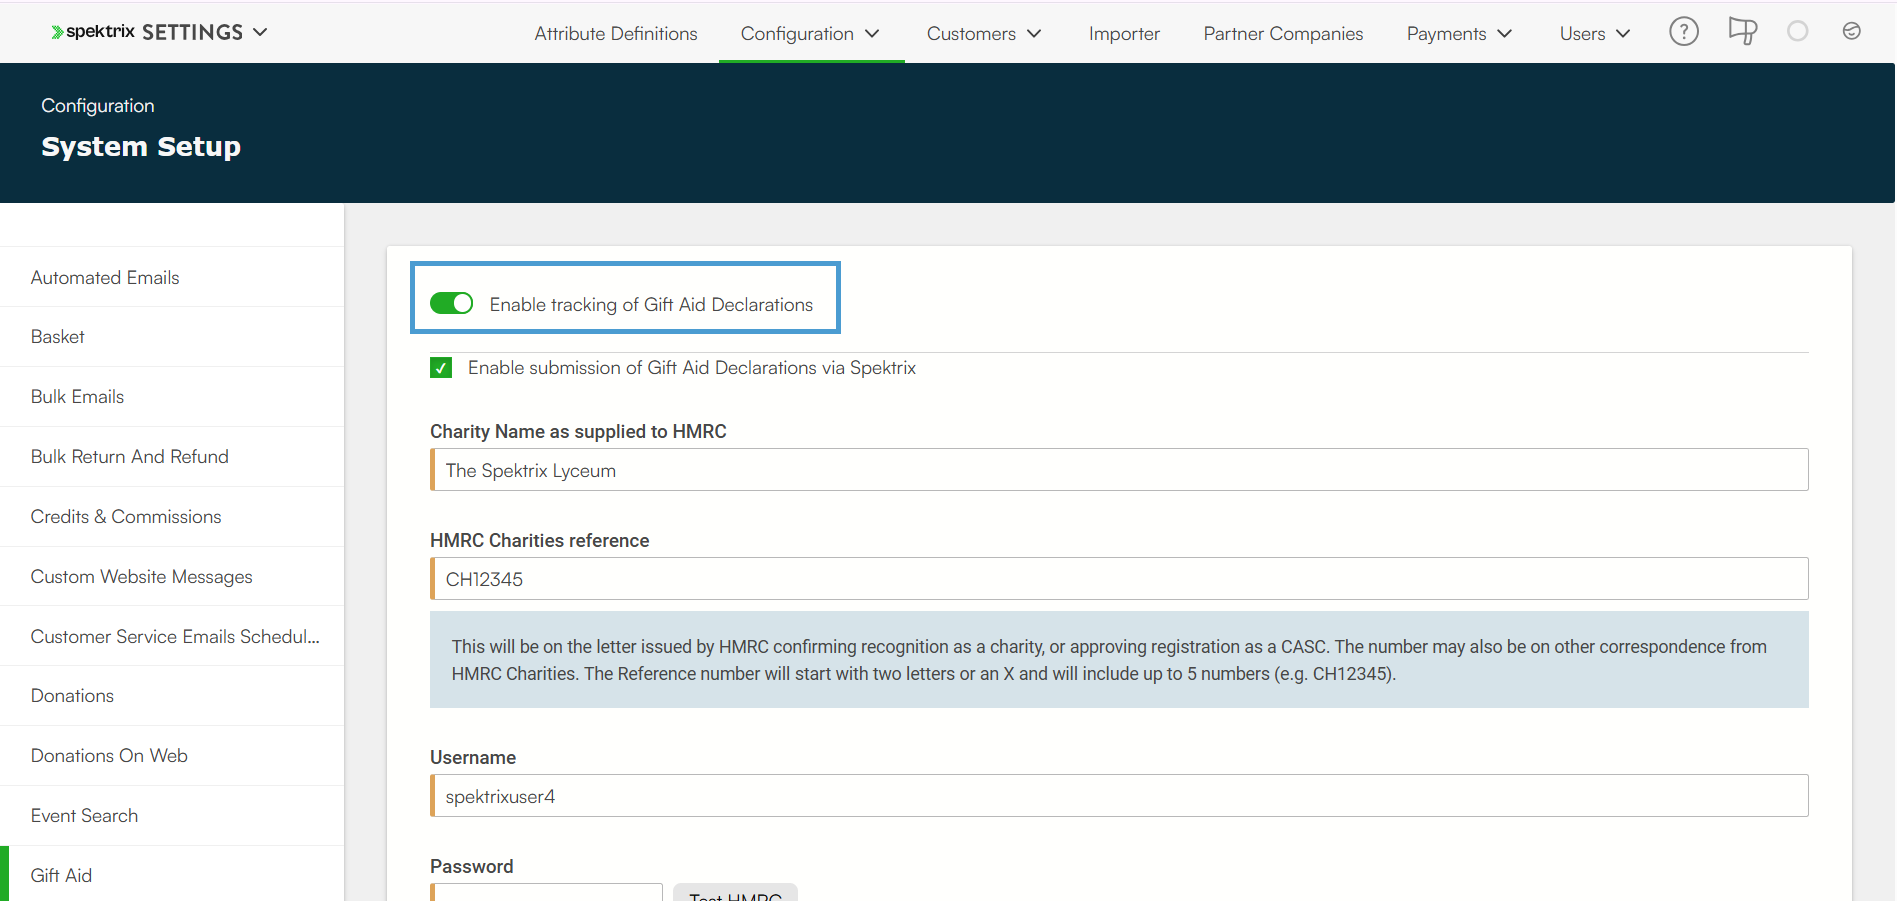This screenshot has height=901, width=1897.
Task: Open Bulk Emails settings
Action: 172,397
